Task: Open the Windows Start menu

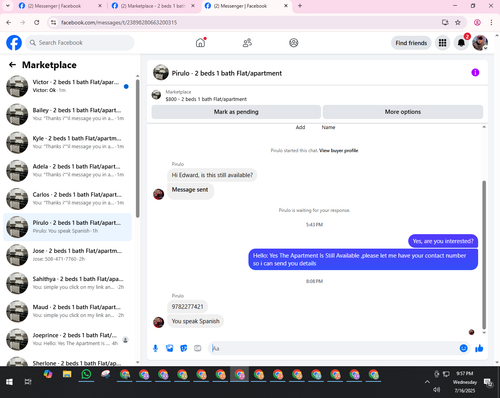Action: coord(9,382)
